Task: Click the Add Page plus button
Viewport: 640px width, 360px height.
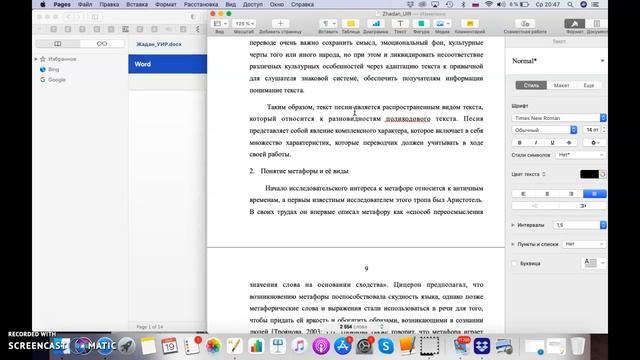Action: tap(280, 24)
